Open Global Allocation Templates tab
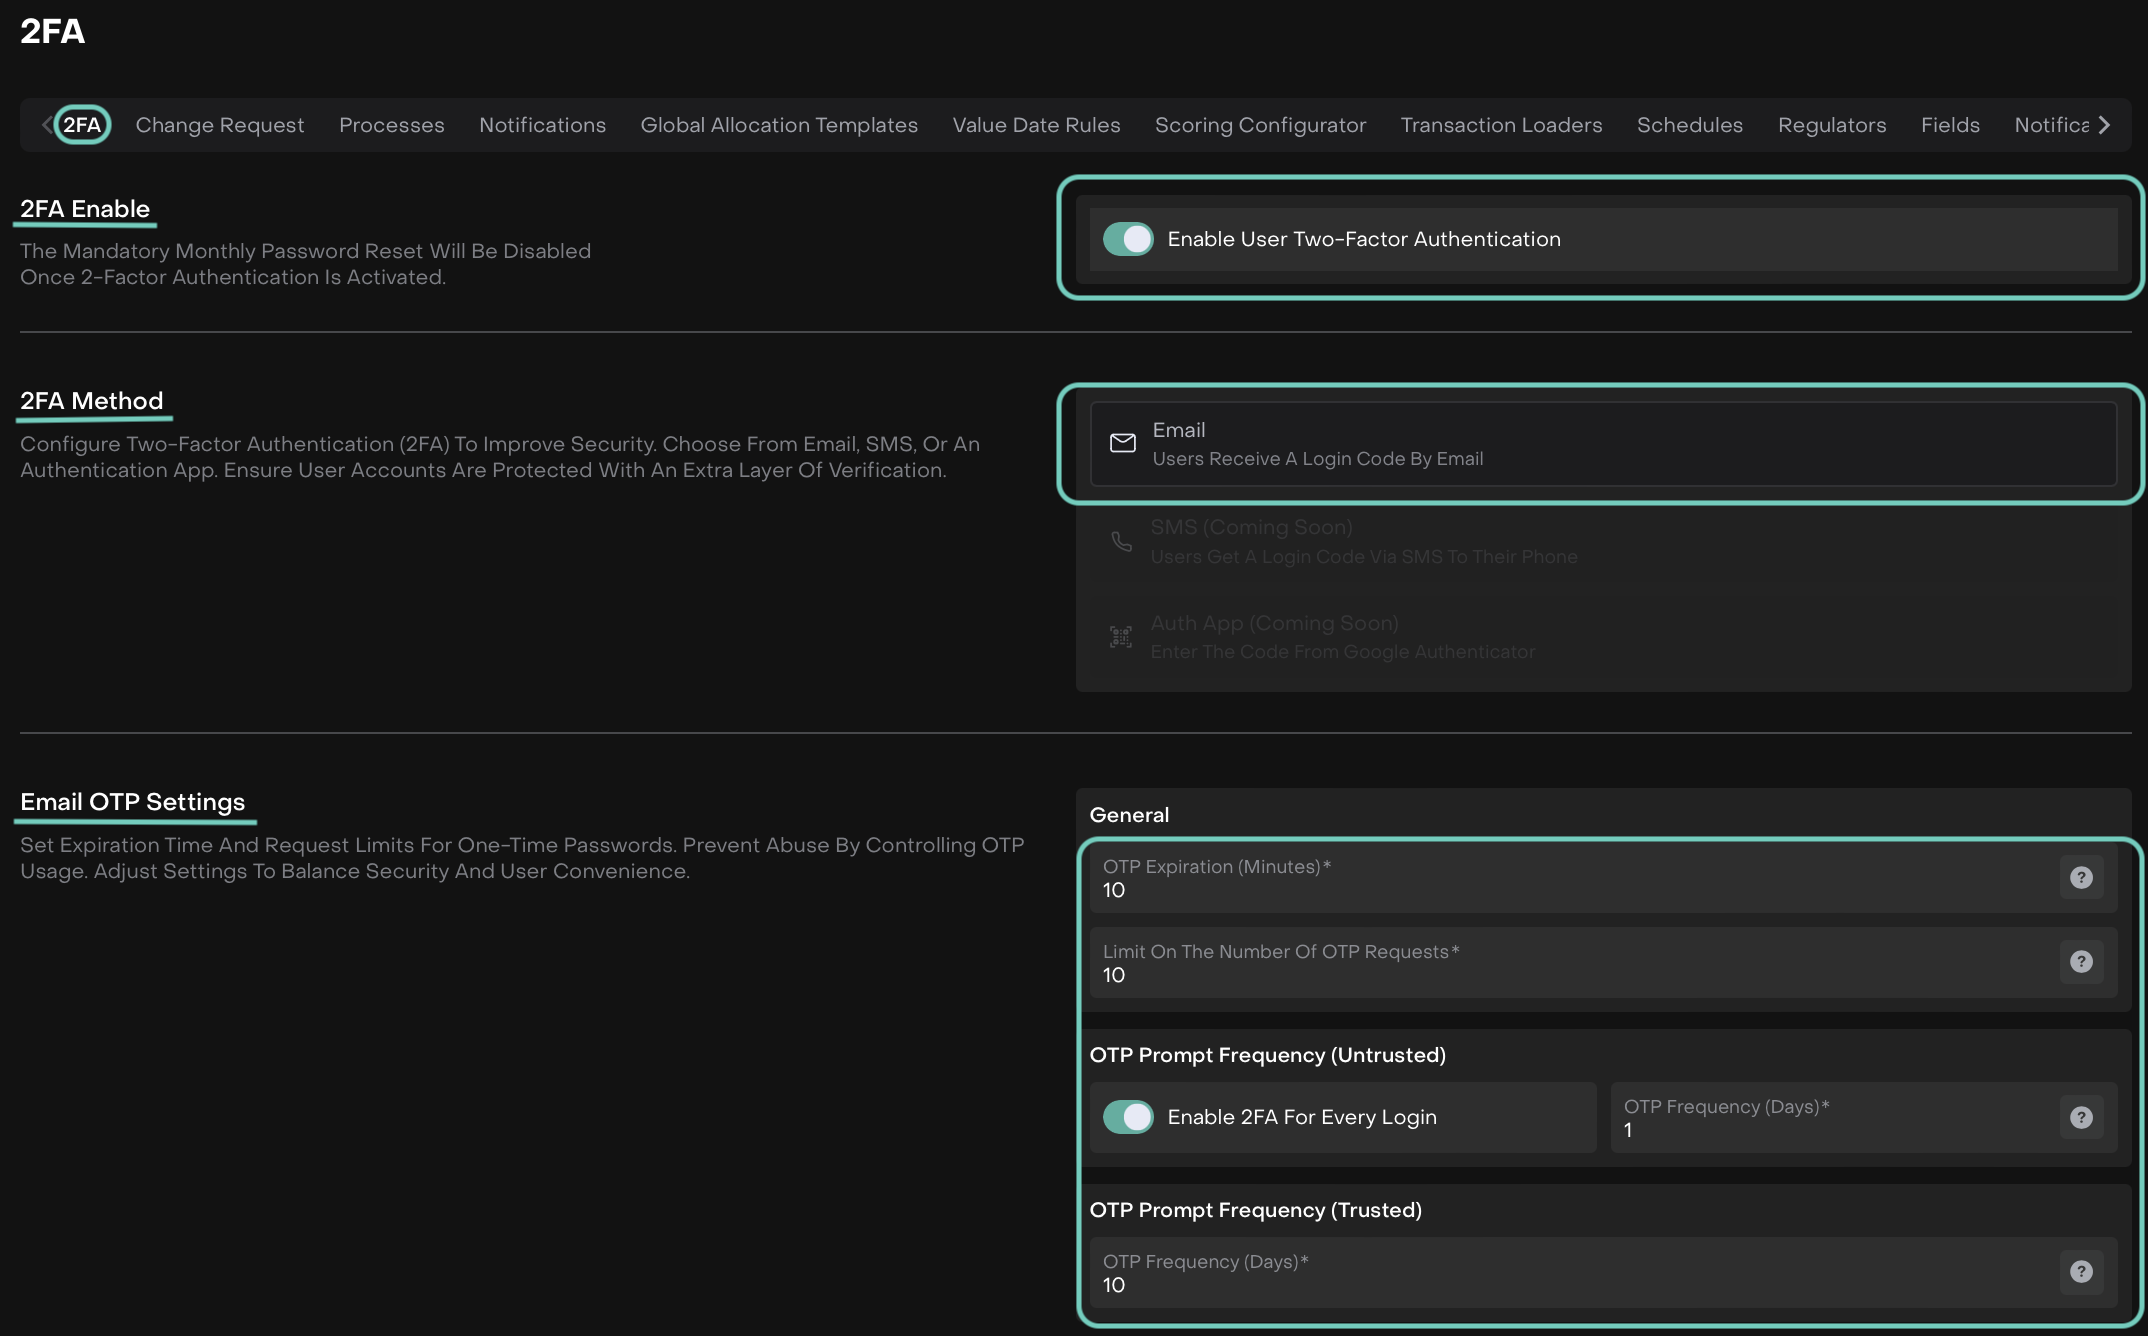This screenshot has width=2148, height=1336. (779, 125)
